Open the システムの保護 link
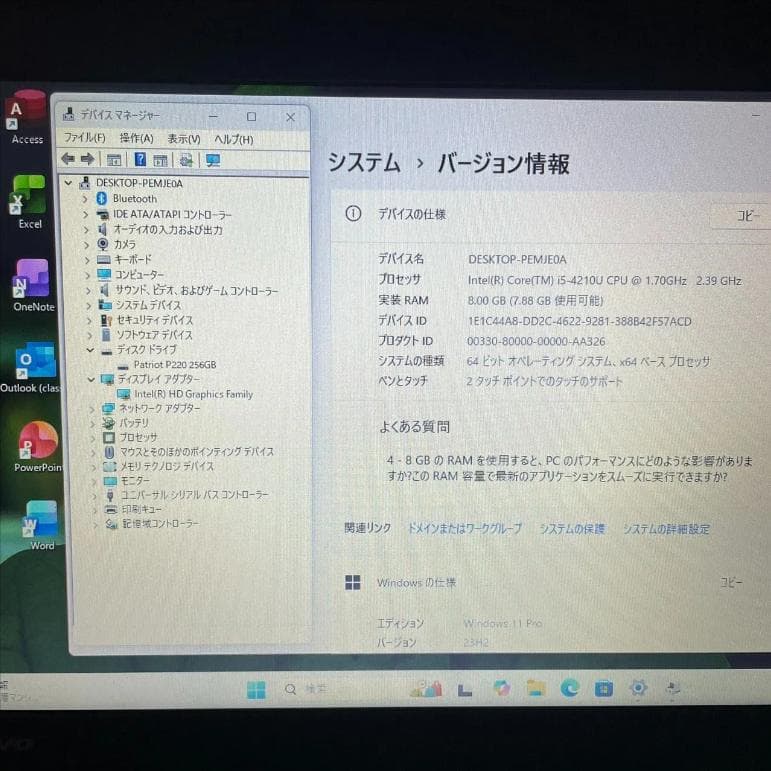 click(572, 529)
